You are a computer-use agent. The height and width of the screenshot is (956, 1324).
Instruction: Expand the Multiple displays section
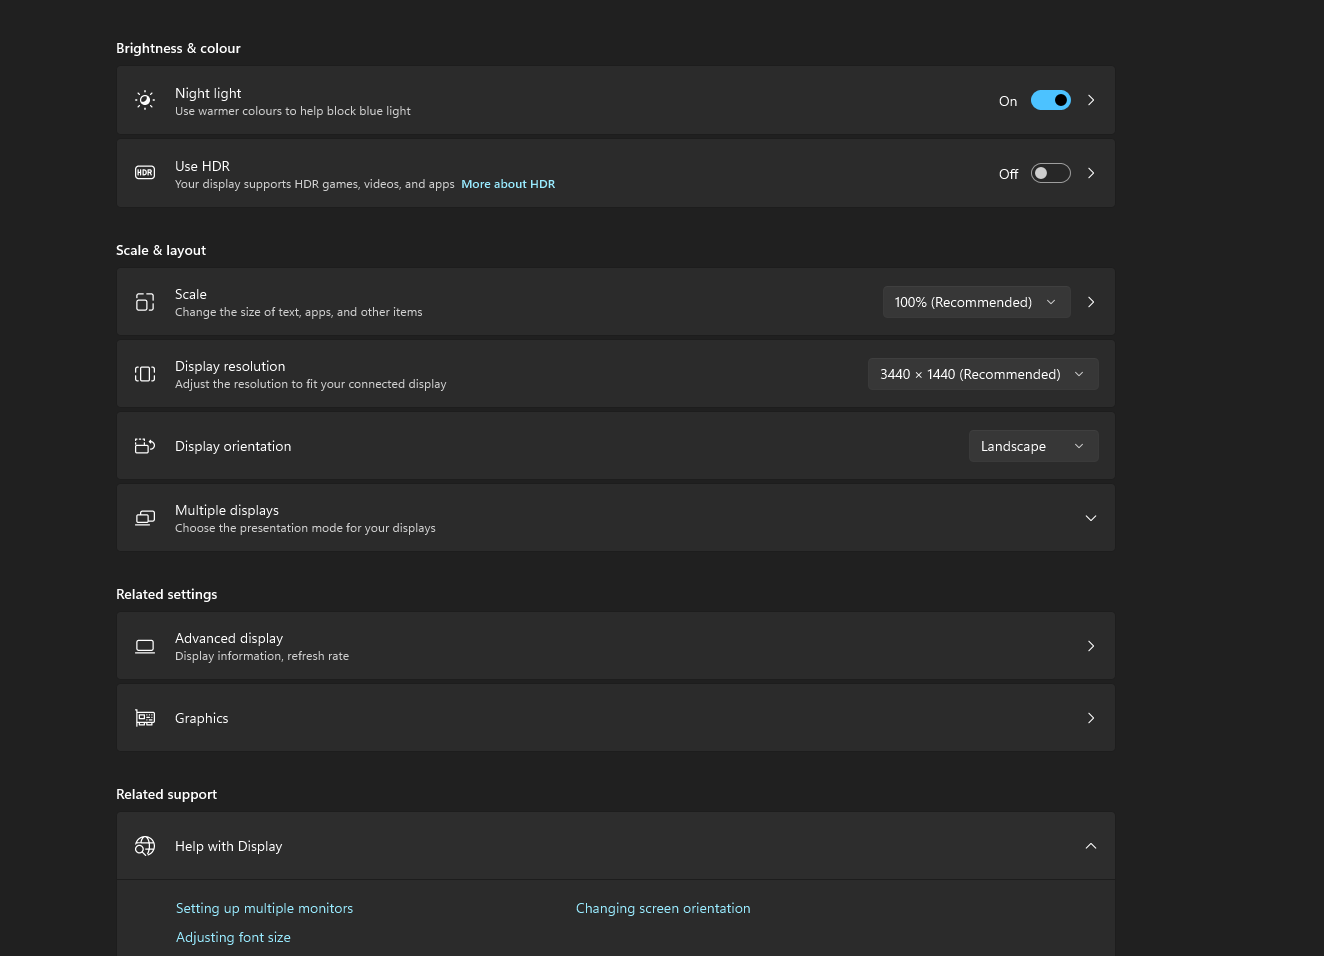click(1090, 518)
